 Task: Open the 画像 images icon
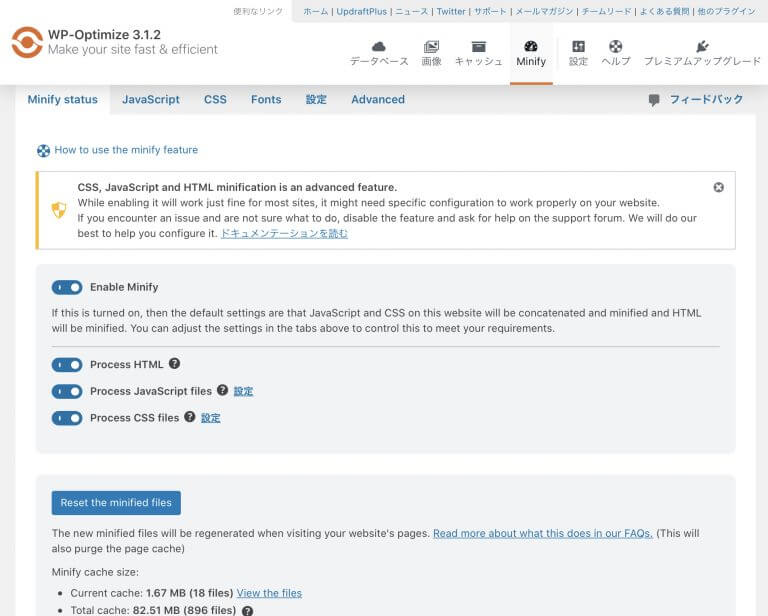click(x=432, y=47)
